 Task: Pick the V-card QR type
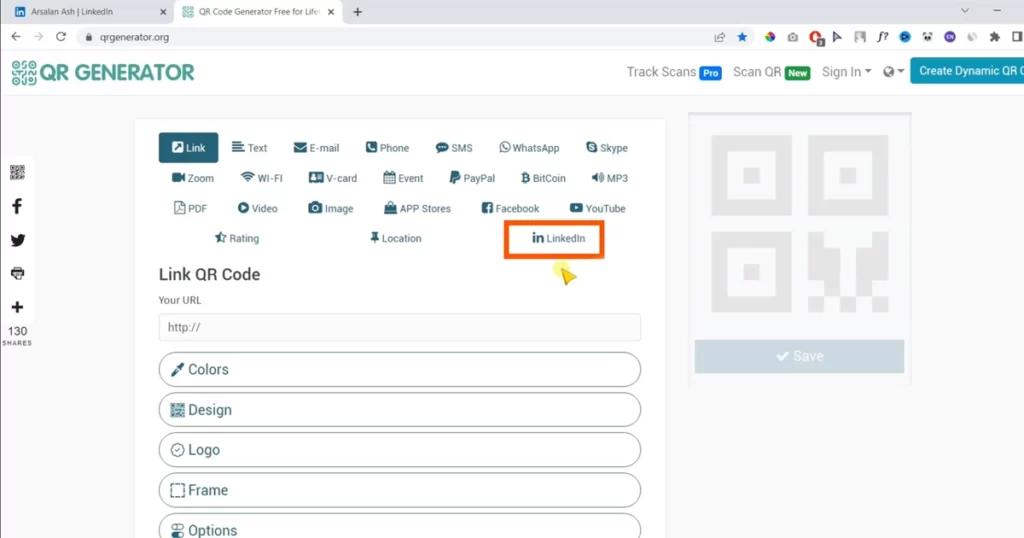point(332,178)
